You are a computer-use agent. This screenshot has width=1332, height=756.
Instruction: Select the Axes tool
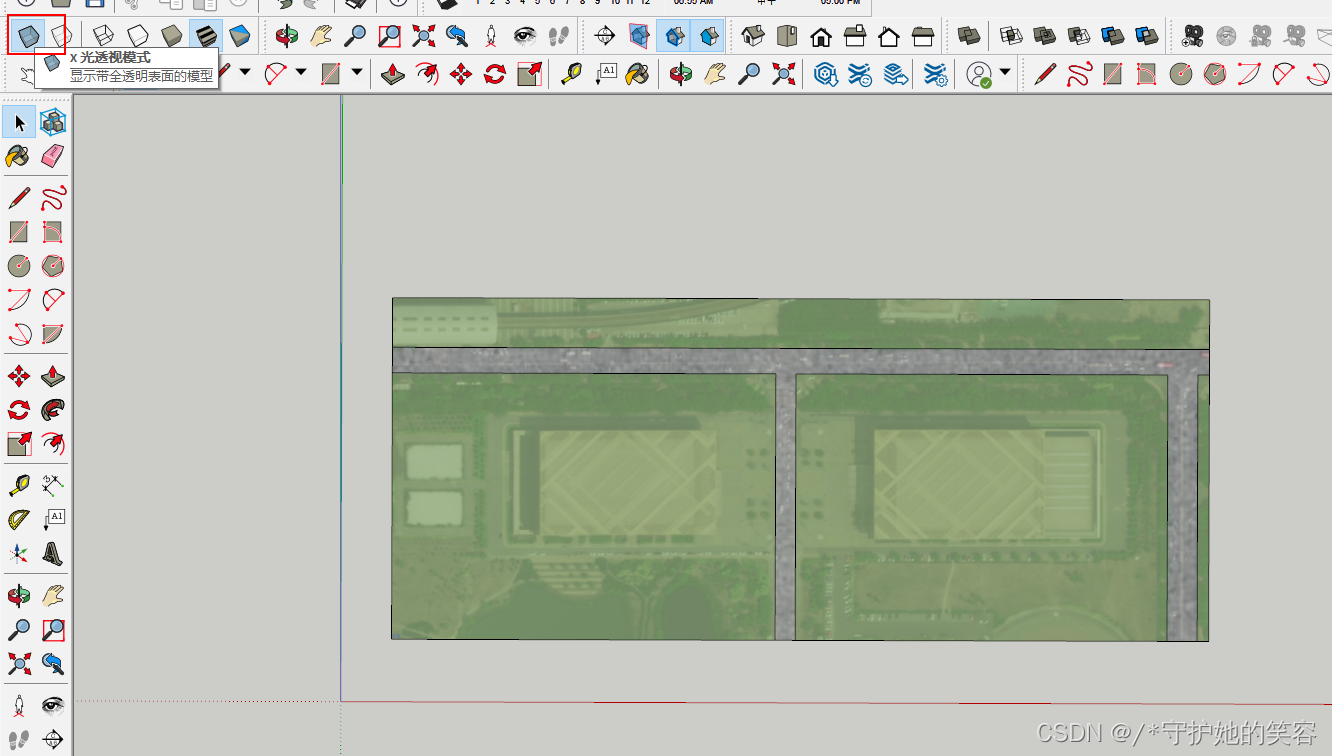19,553
